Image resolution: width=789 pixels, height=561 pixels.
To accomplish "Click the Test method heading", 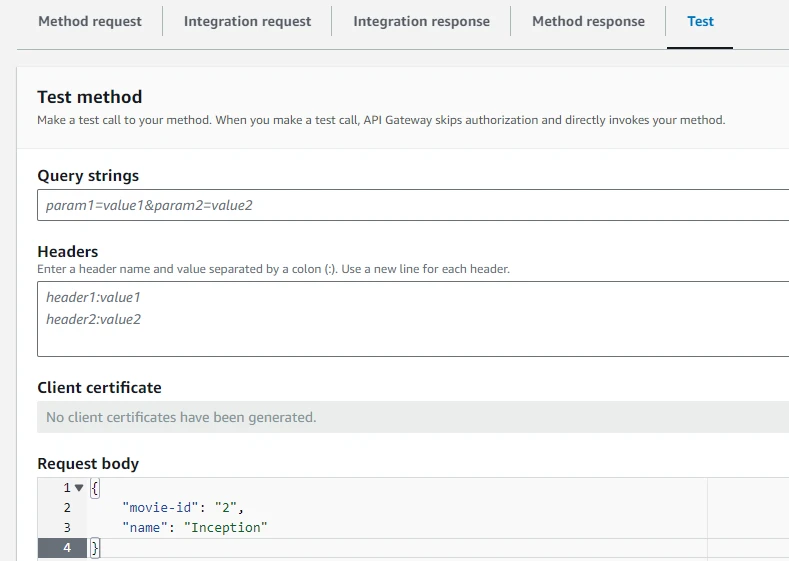I will [90, 97].
